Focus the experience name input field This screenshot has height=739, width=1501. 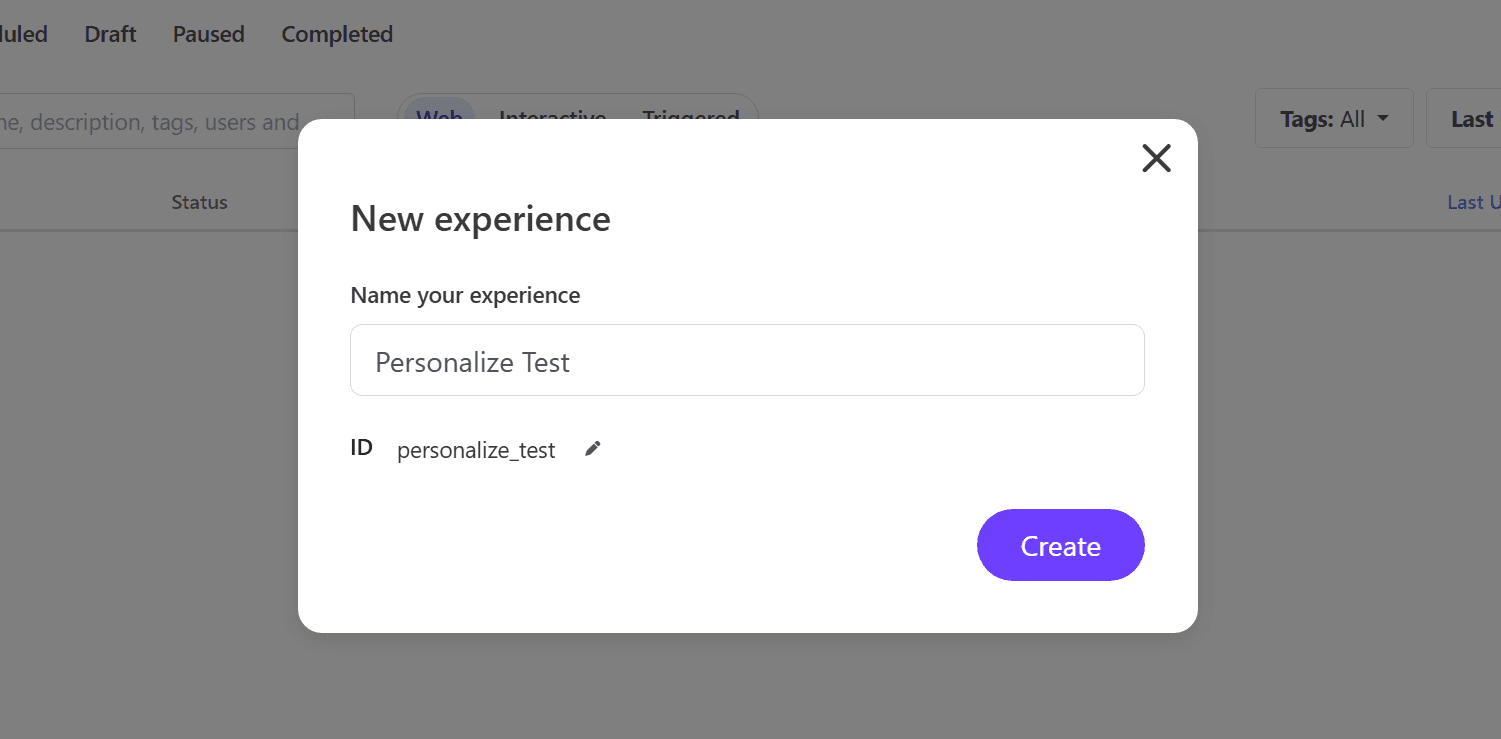(747, 361)
